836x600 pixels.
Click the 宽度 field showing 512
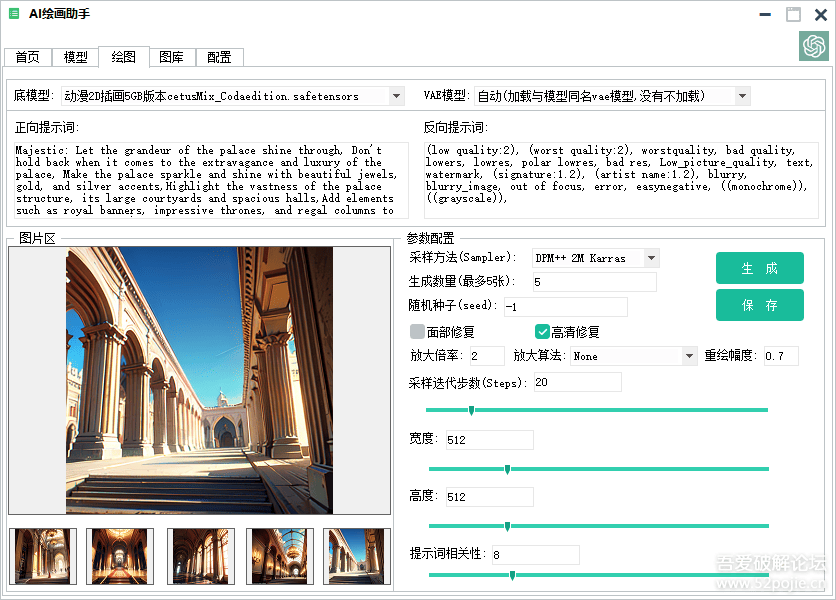click(489, 440)
